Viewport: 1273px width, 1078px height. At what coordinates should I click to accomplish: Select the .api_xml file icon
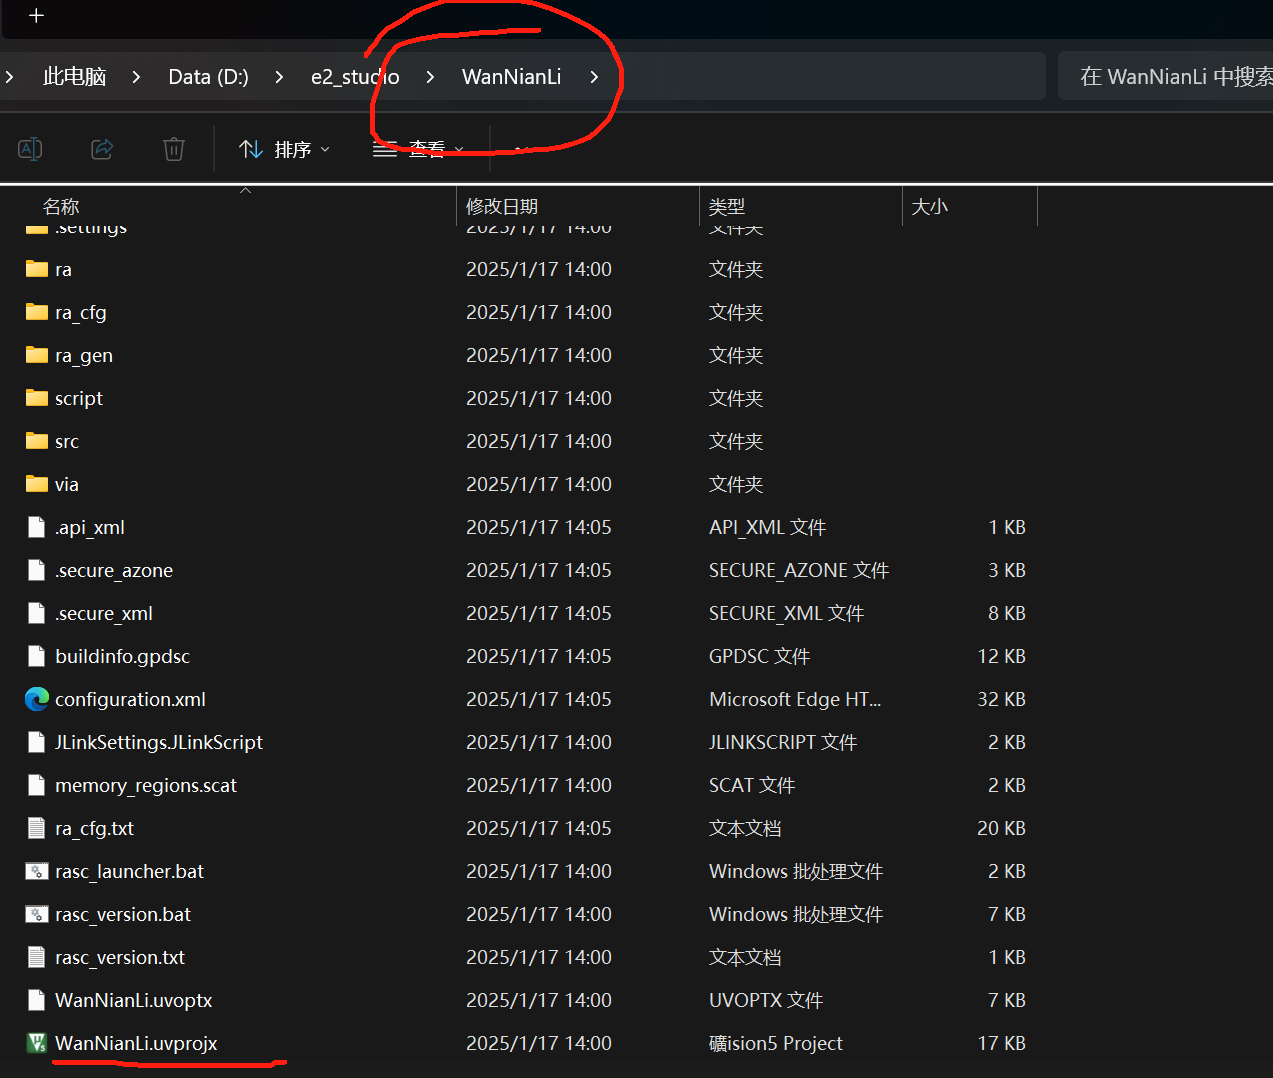point(37,527)
